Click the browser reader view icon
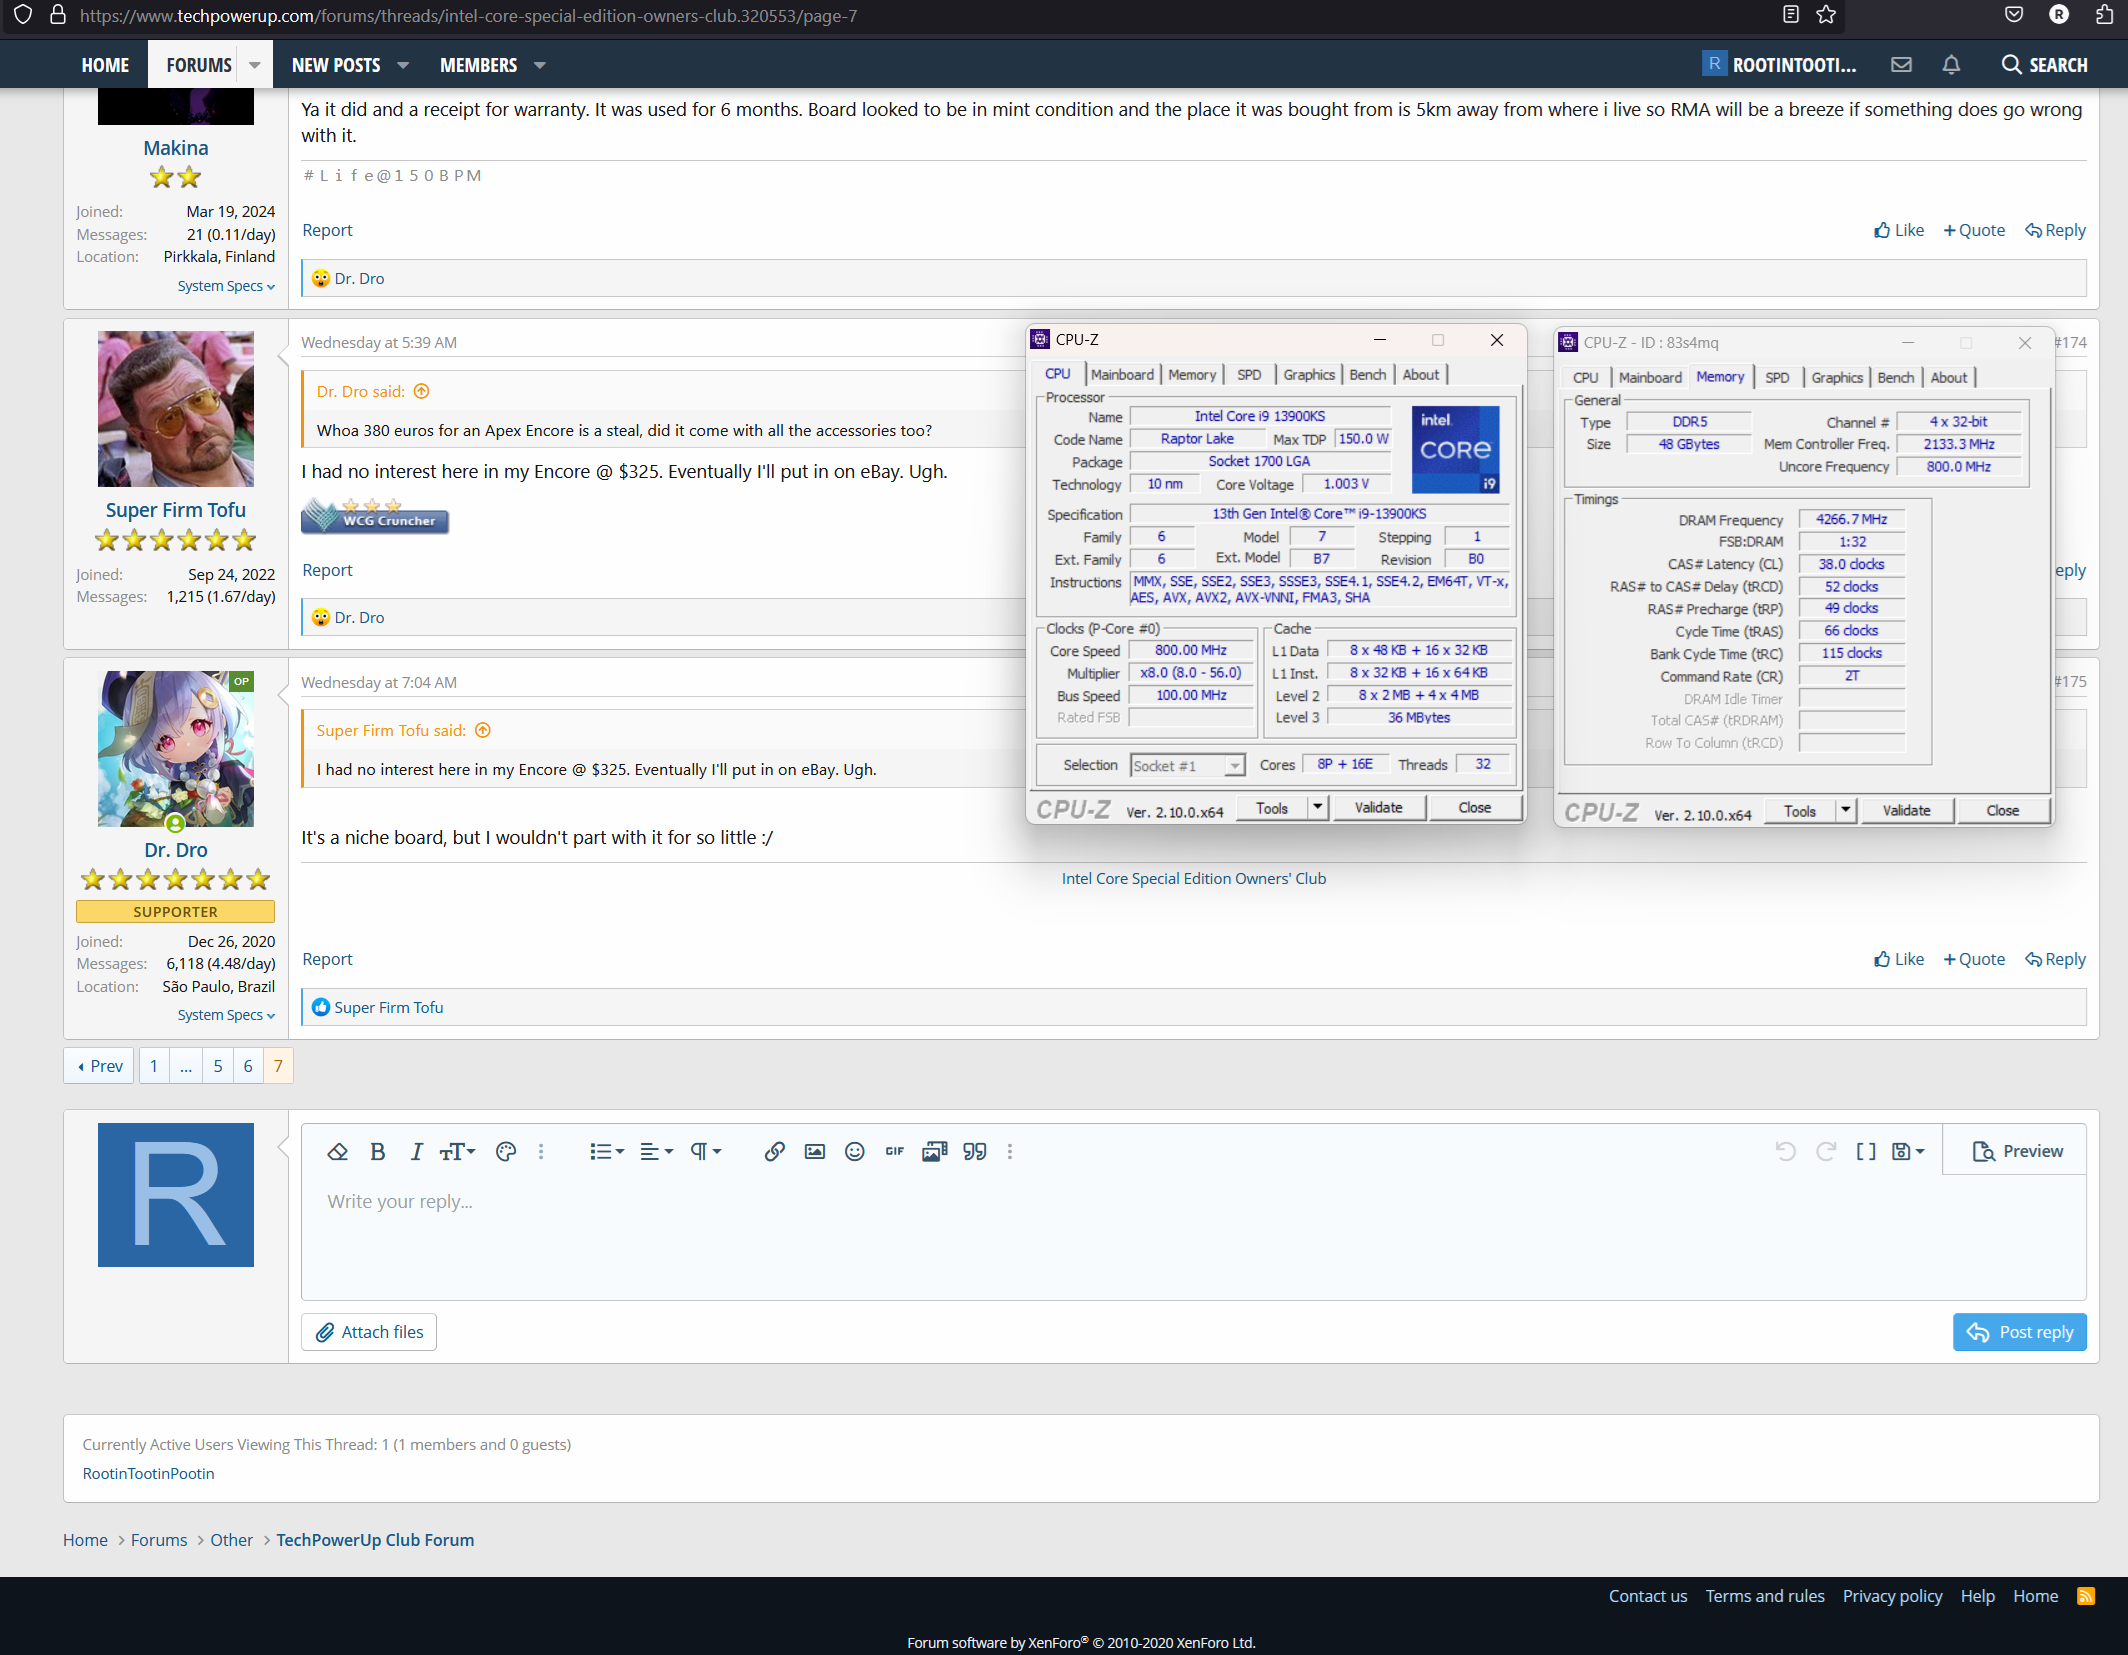 point(1791,14)
